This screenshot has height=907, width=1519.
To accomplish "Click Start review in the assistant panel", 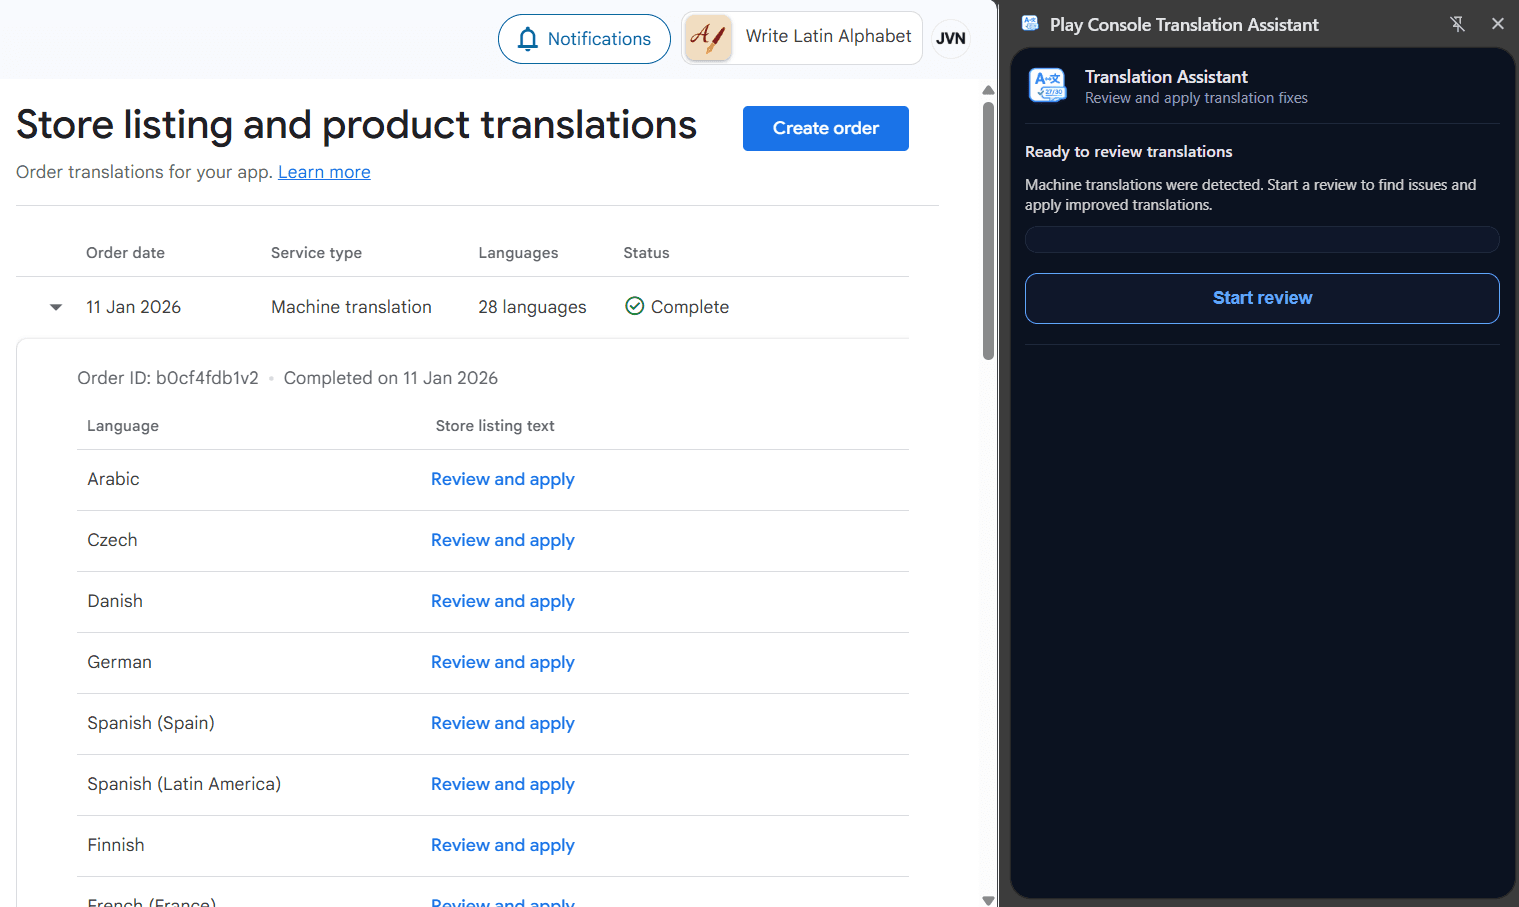I will [x=1261, y=298].
